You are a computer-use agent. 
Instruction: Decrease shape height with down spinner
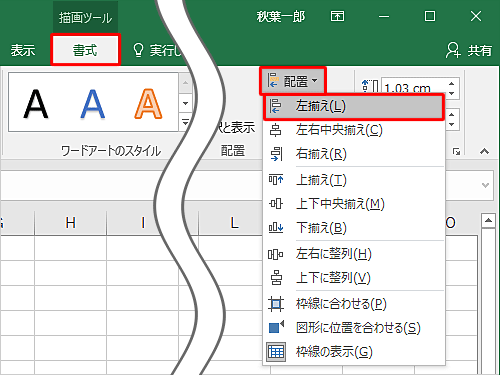coord(452,93)
